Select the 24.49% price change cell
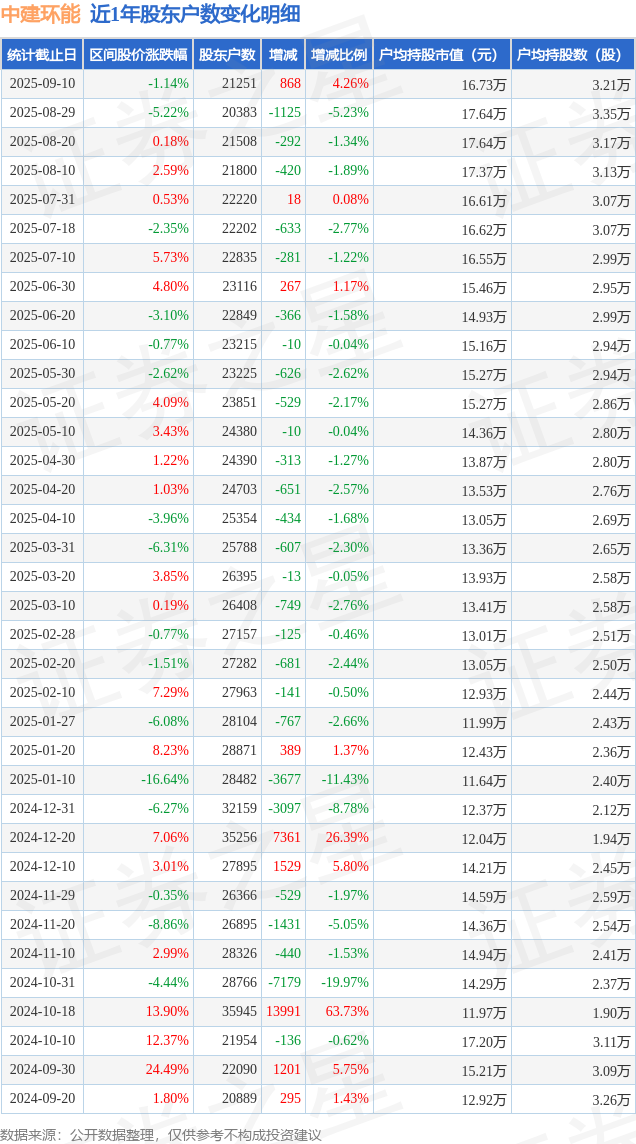 coord(167,1069)
